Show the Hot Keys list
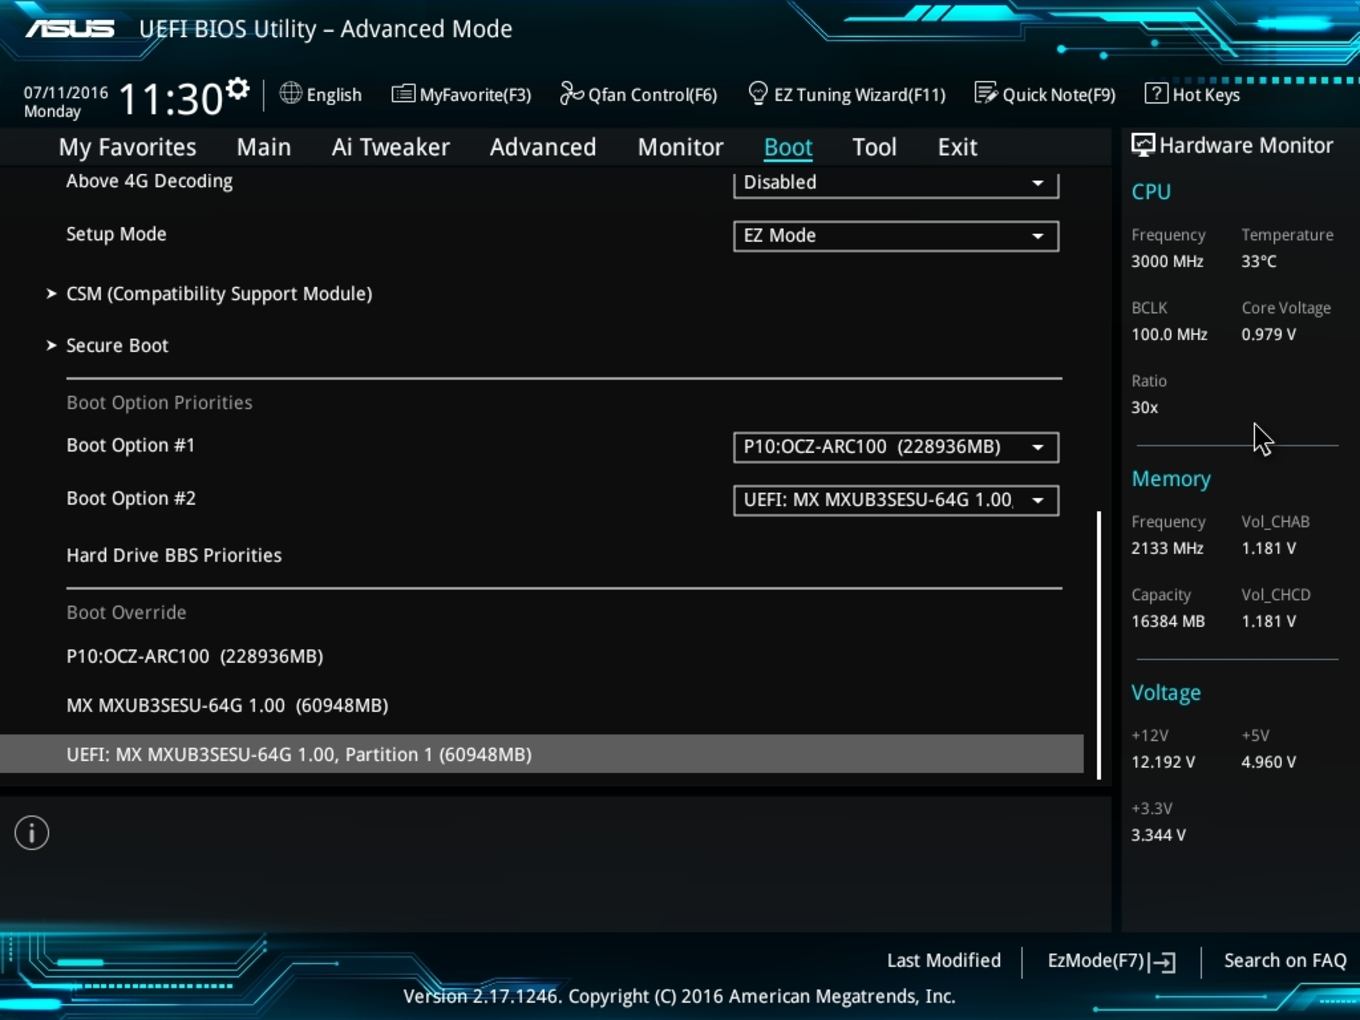The height and width of the screenshot is (1020, 1360). tap(1192, 94)
